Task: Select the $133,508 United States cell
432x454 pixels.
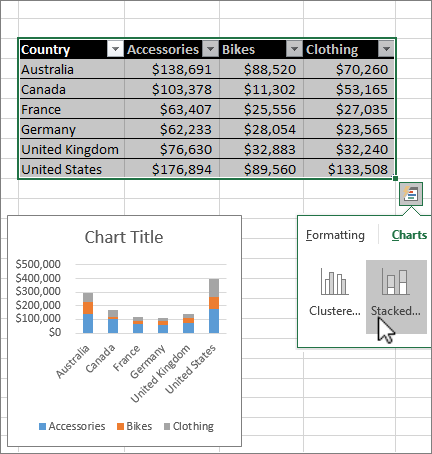Action: (x=349, y=169)
